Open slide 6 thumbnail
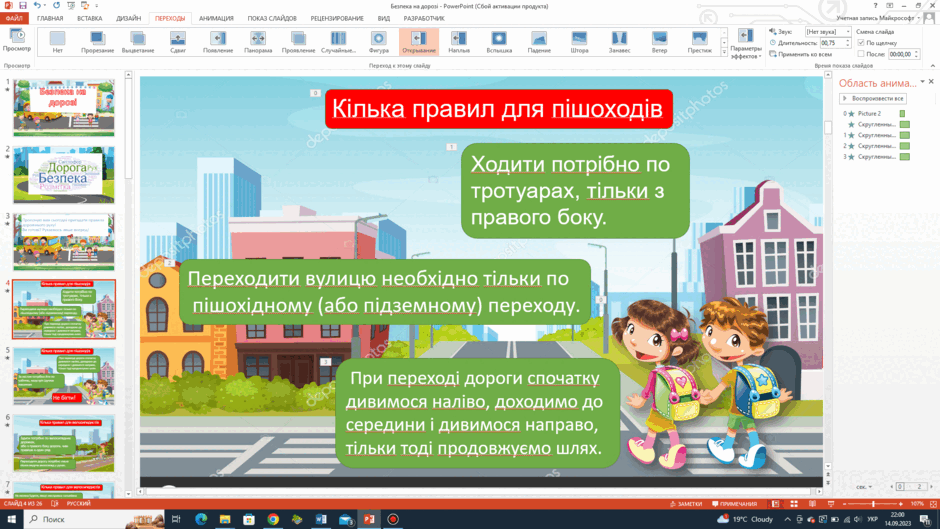 click(x=64, y=443)
